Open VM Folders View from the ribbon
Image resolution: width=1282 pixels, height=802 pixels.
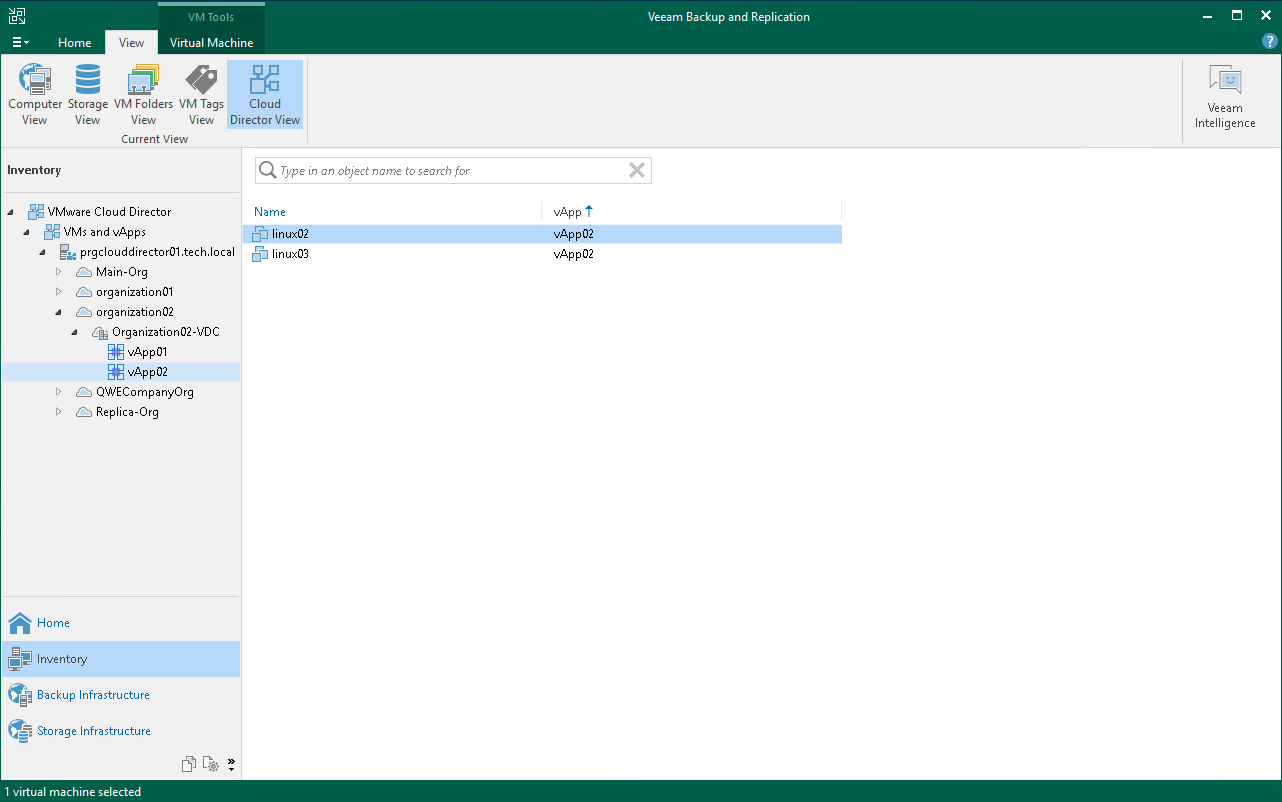click(143, 95)
